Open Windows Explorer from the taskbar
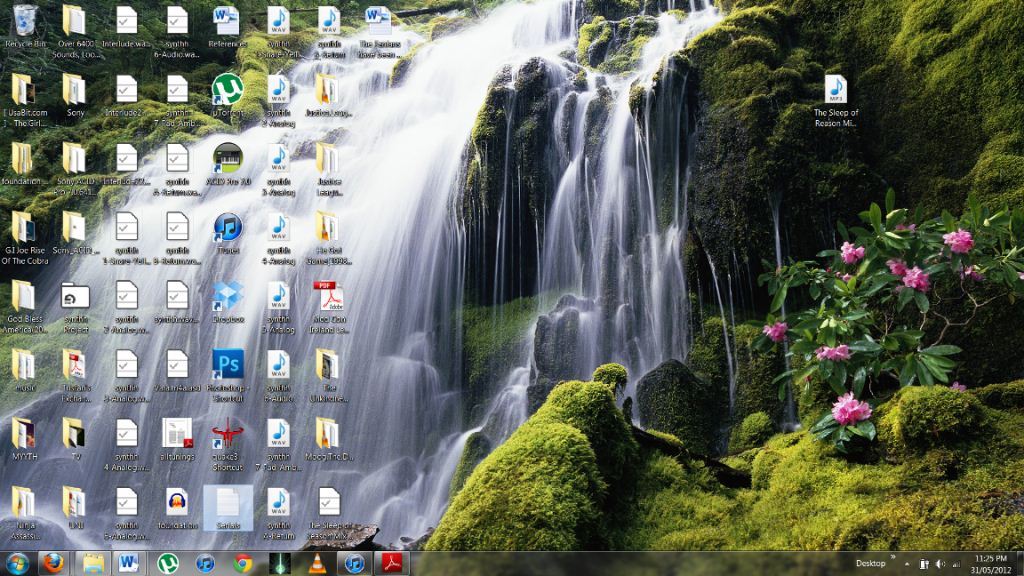The height and width of the screenshot is (576, 1024). pos(92,563)
